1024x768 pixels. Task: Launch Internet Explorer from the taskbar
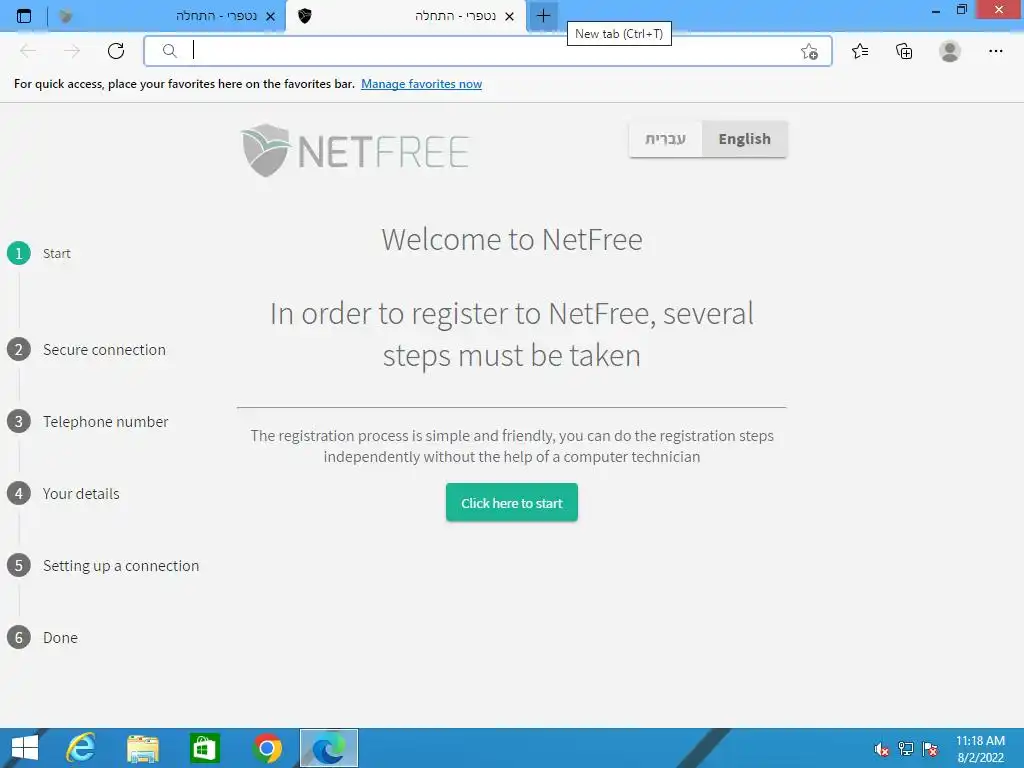click(80, 748)
